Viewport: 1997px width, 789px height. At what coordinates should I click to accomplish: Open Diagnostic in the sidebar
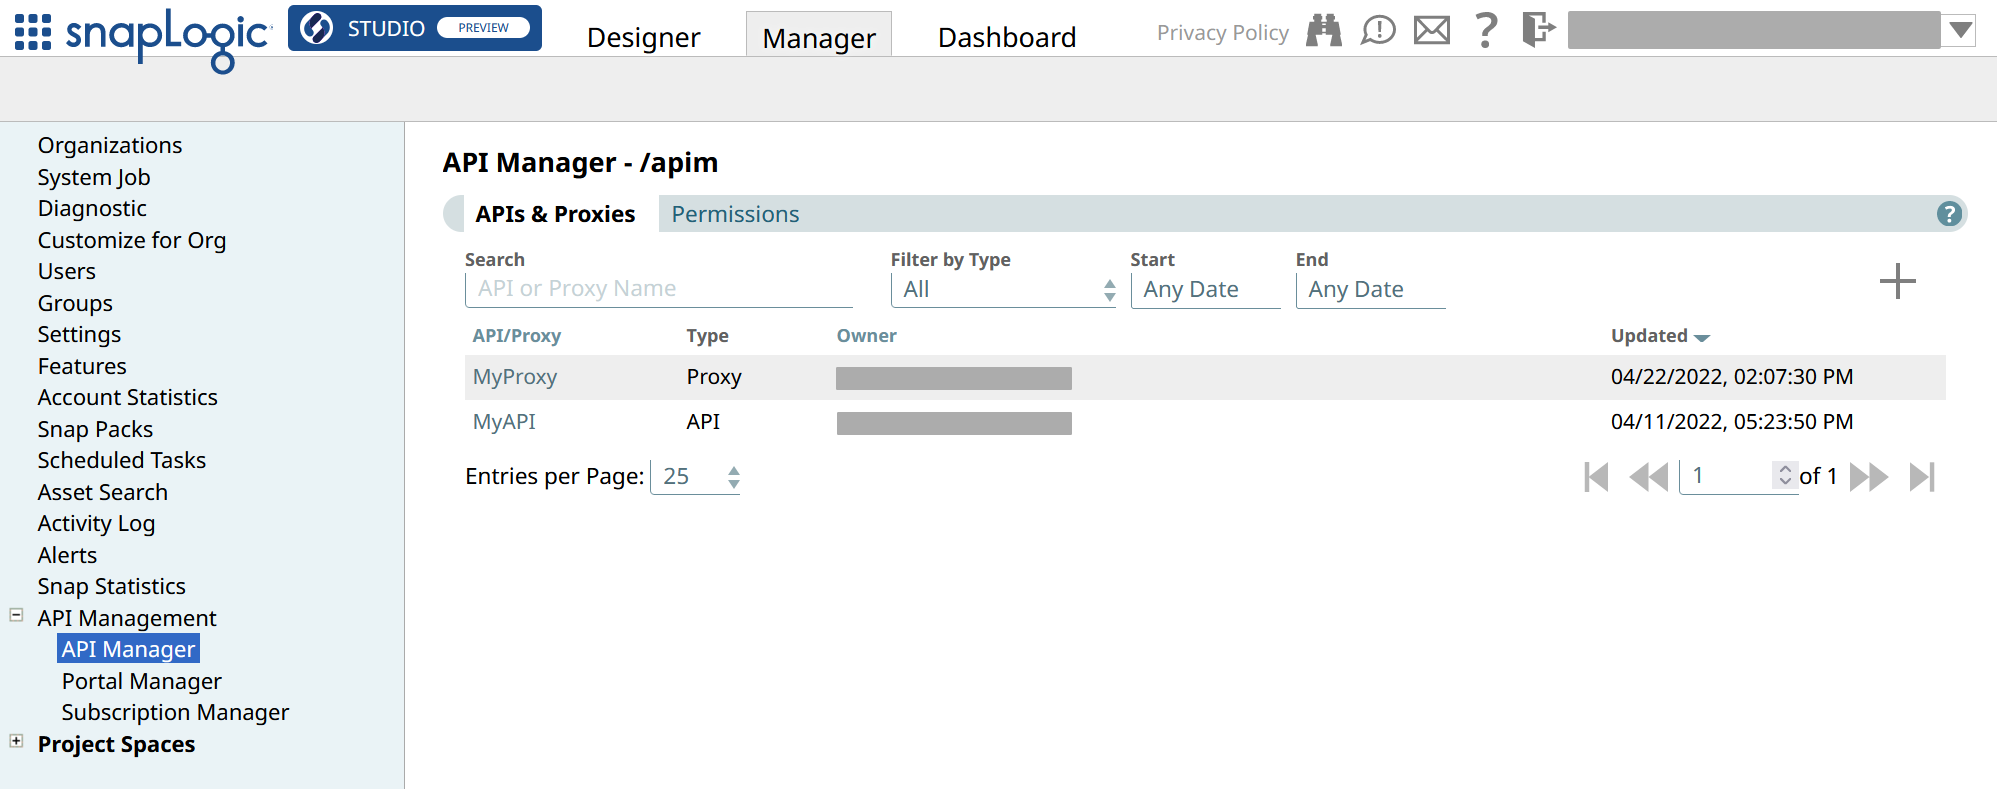[x=92, y=208]
